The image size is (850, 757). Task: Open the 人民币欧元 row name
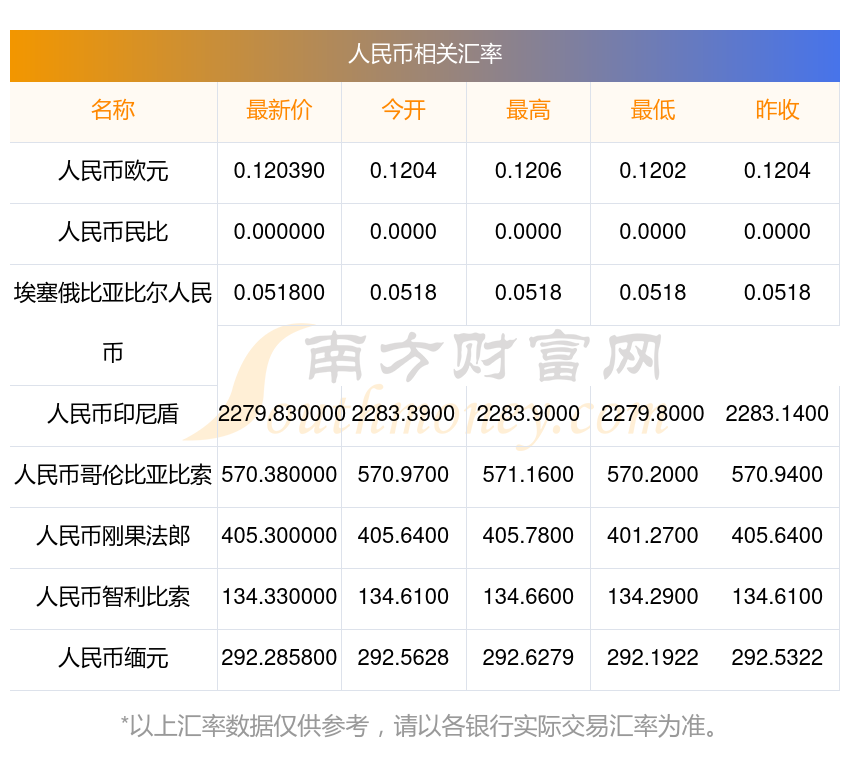[113, 171]
